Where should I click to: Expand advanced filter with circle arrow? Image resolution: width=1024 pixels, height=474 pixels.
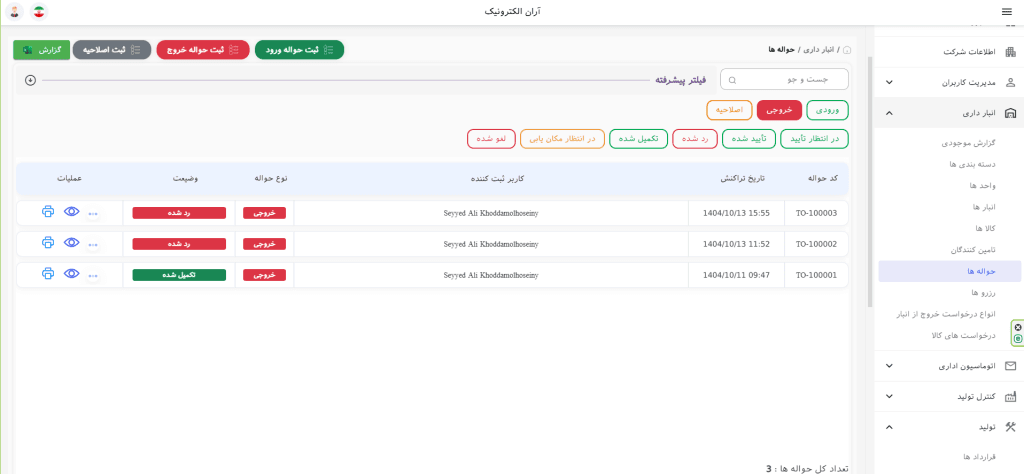tap(30, 80)
